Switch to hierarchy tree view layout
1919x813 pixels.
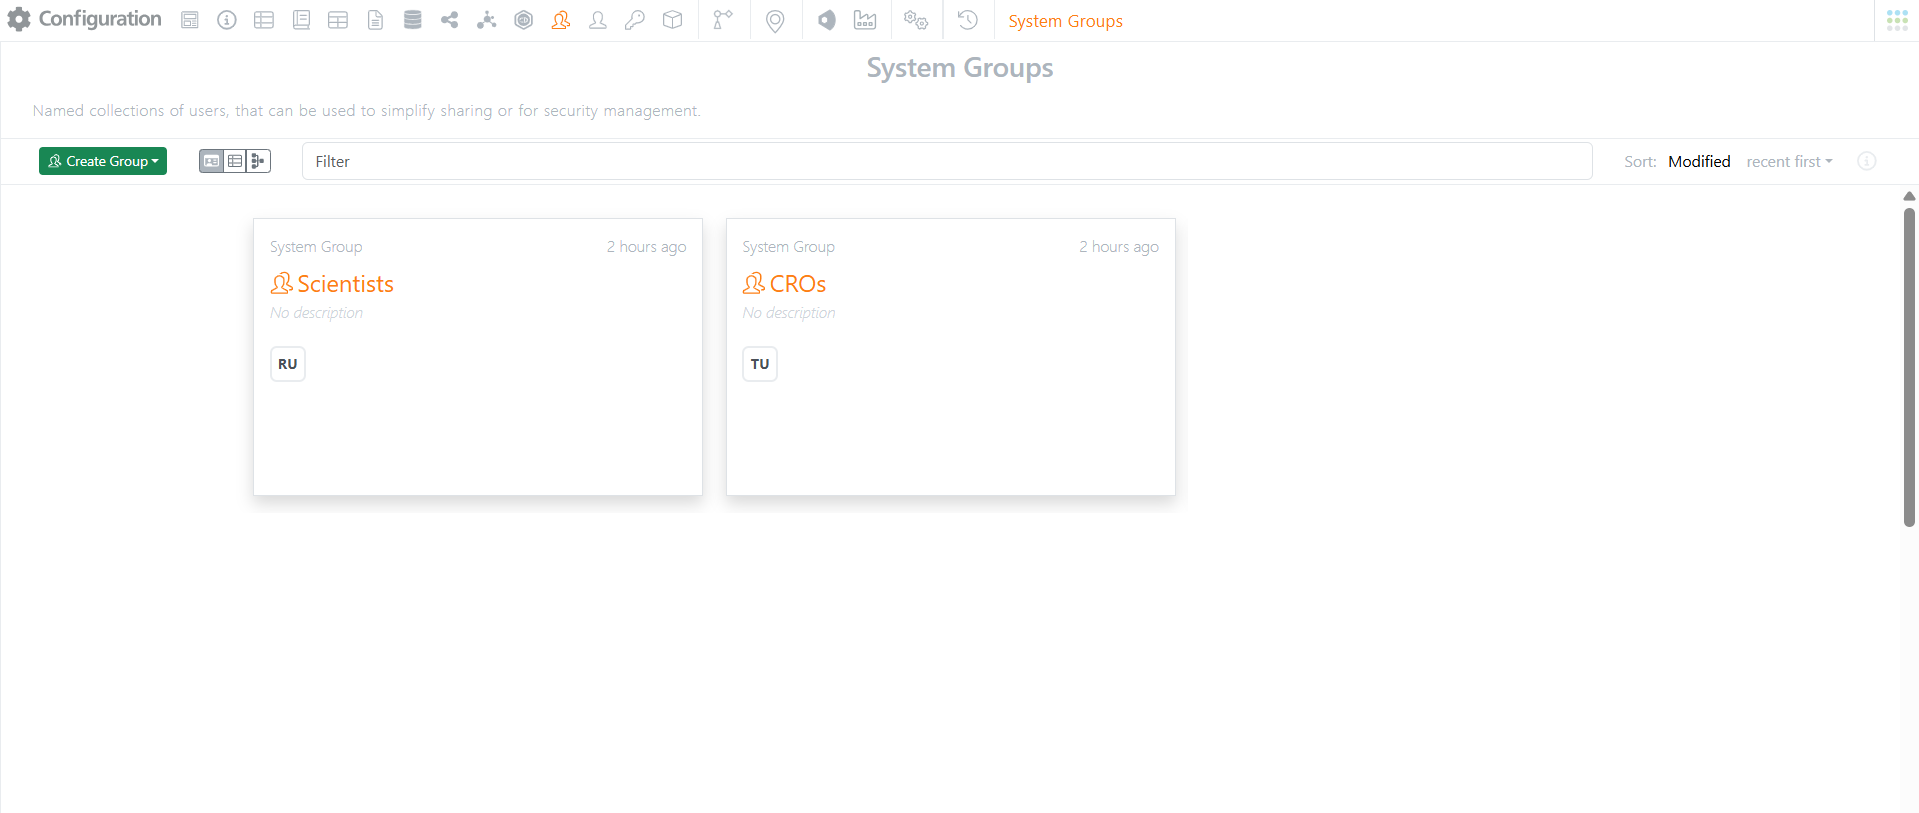pos(258,161)
